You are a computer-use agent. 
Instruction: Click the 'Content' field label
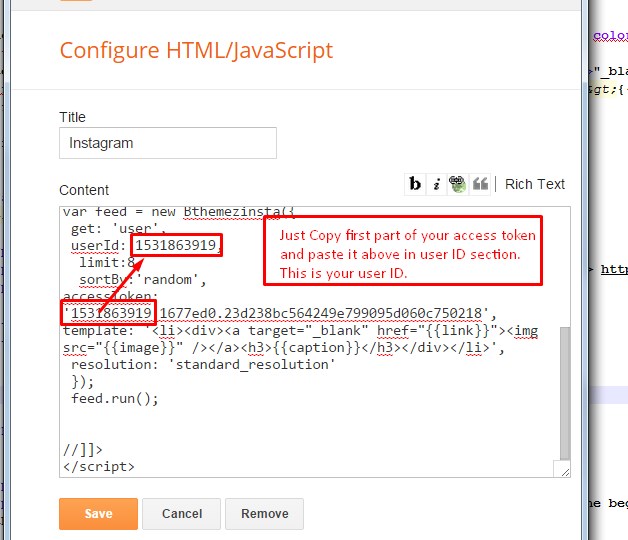tap(84, 190)
